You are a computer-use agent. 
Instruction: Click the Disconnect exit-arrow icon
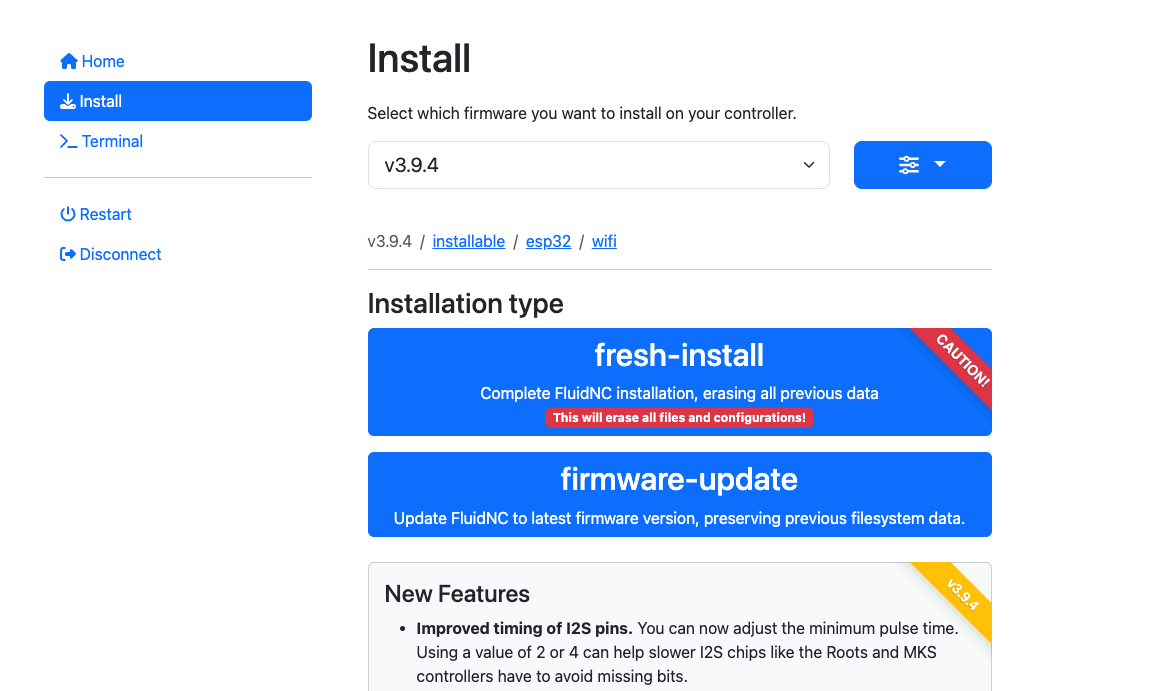click(x=68, y=255)
